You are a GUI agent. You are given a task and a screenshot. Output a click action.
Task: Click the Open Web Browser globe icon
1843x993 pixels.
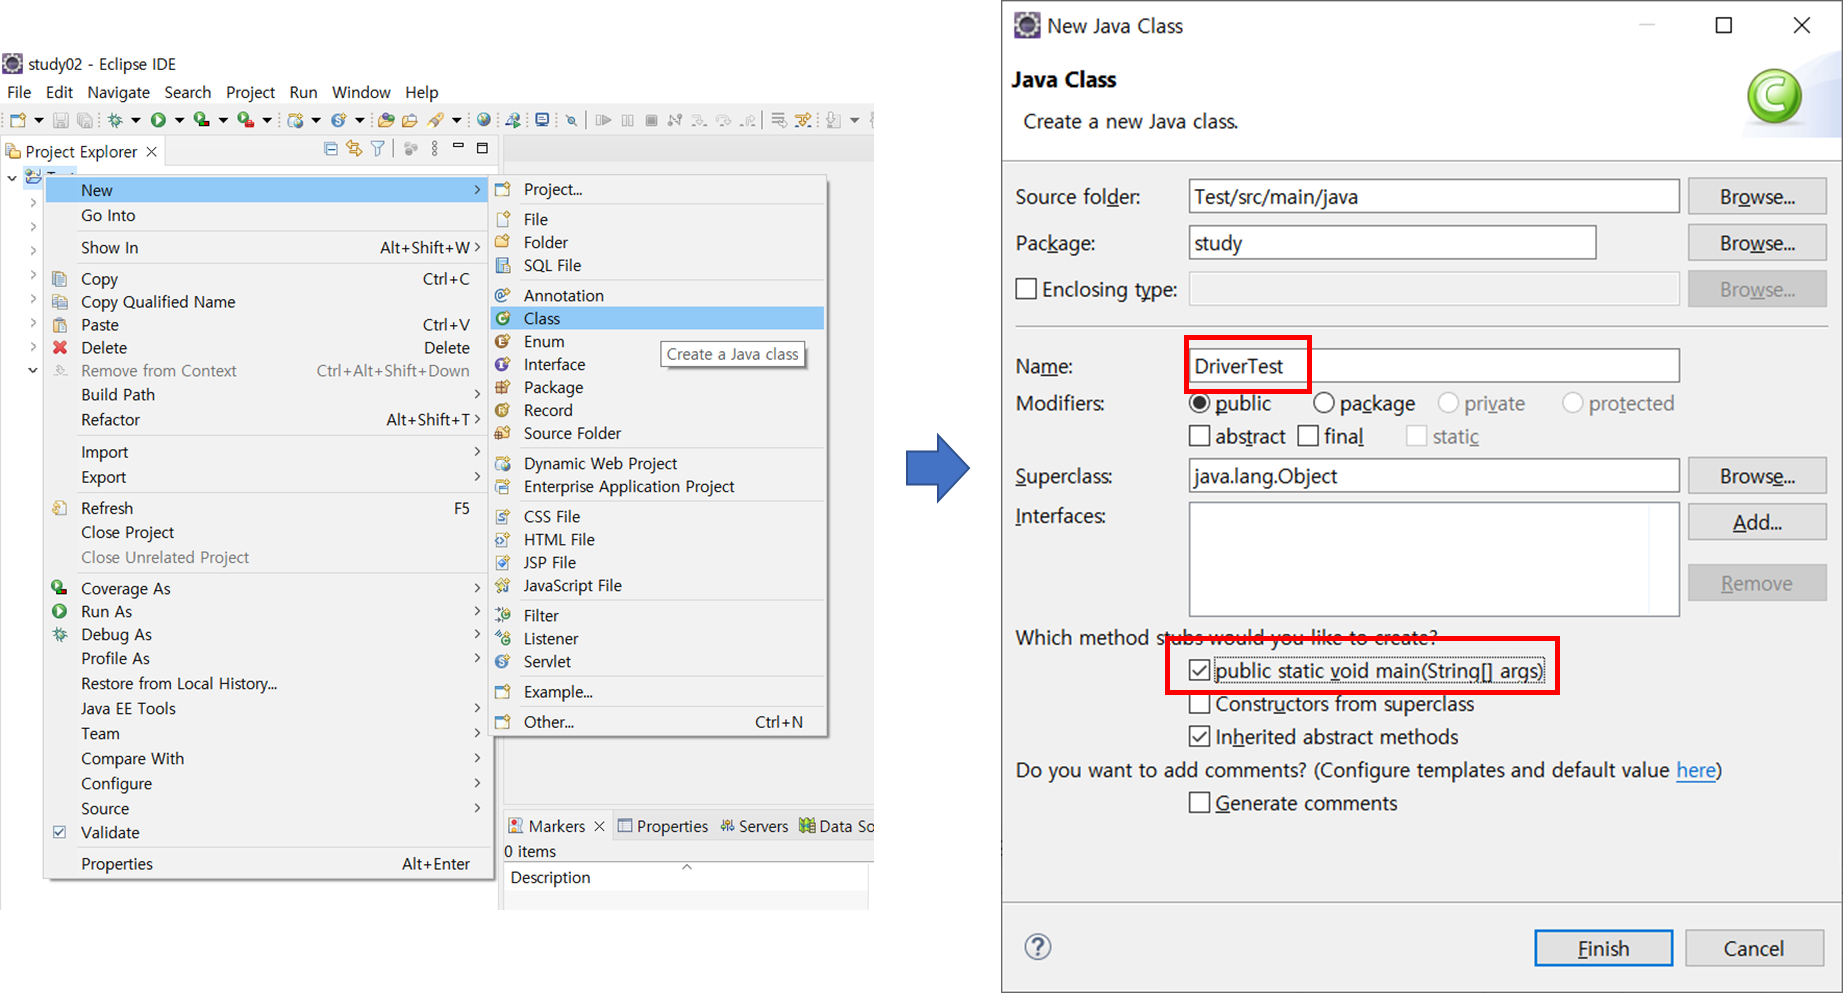[x=484, y=120]
